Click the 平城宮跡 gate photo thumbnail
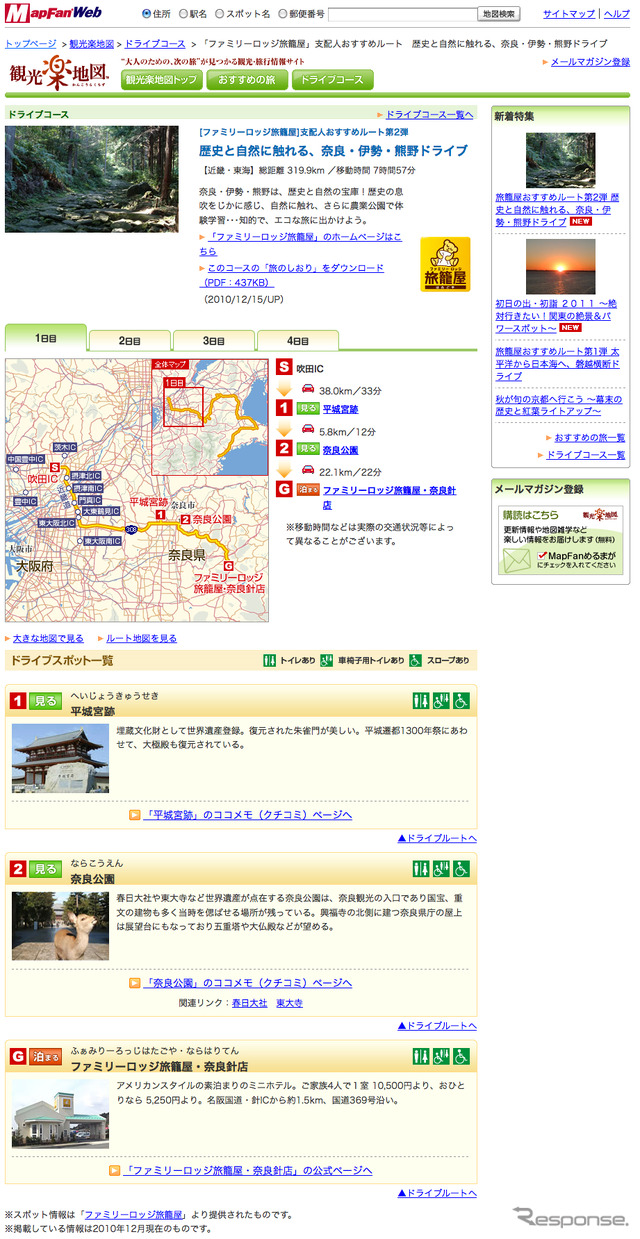The width and height of the screenshot is (640, 1239). [59, 758]
